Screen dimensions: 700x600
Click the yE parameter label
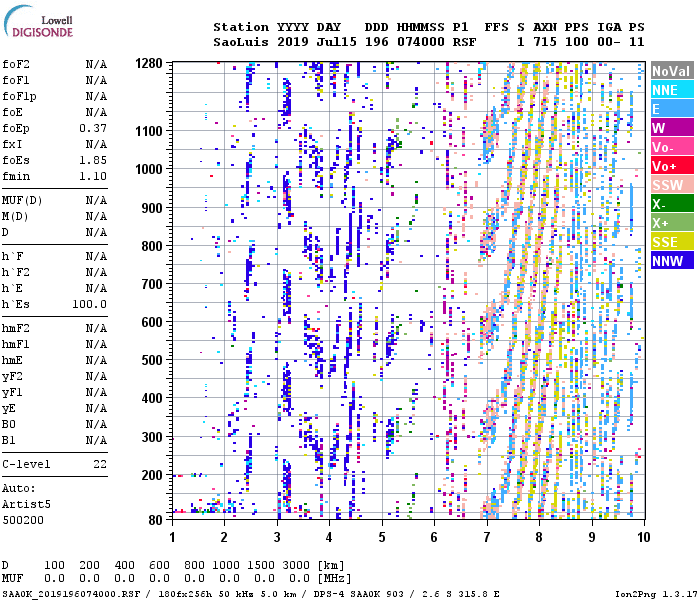9,409
